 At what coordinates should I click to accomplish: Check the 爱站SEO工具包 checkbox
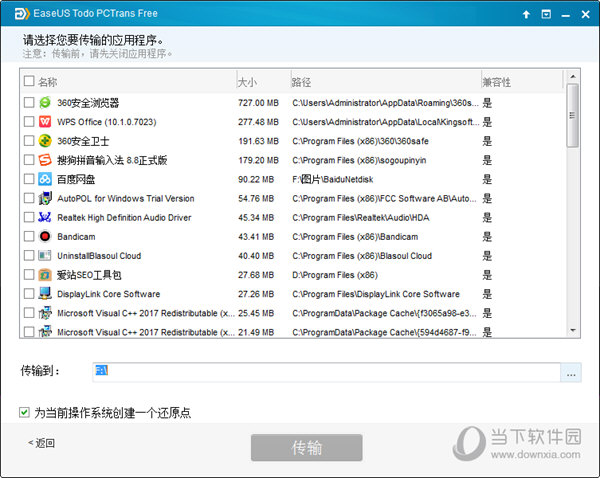point(29,274)
